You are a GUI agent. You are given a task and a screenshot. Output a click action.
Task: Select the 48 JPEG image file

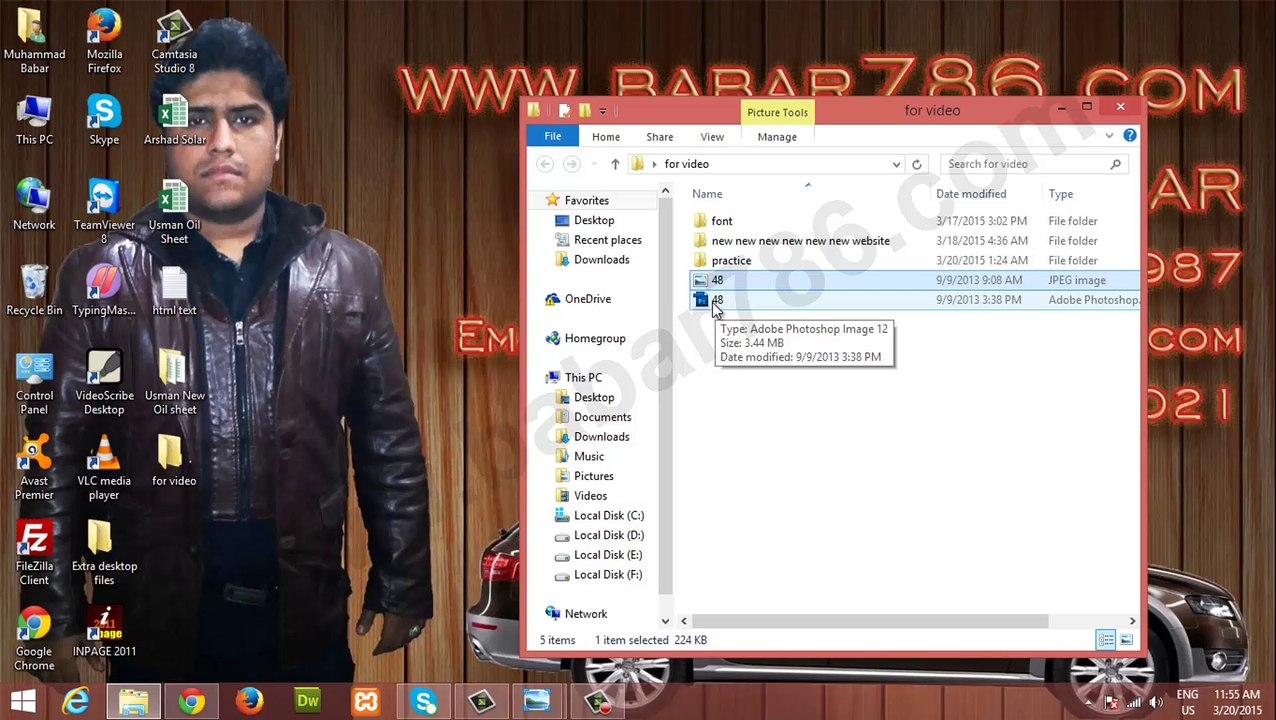coord(914,280)
